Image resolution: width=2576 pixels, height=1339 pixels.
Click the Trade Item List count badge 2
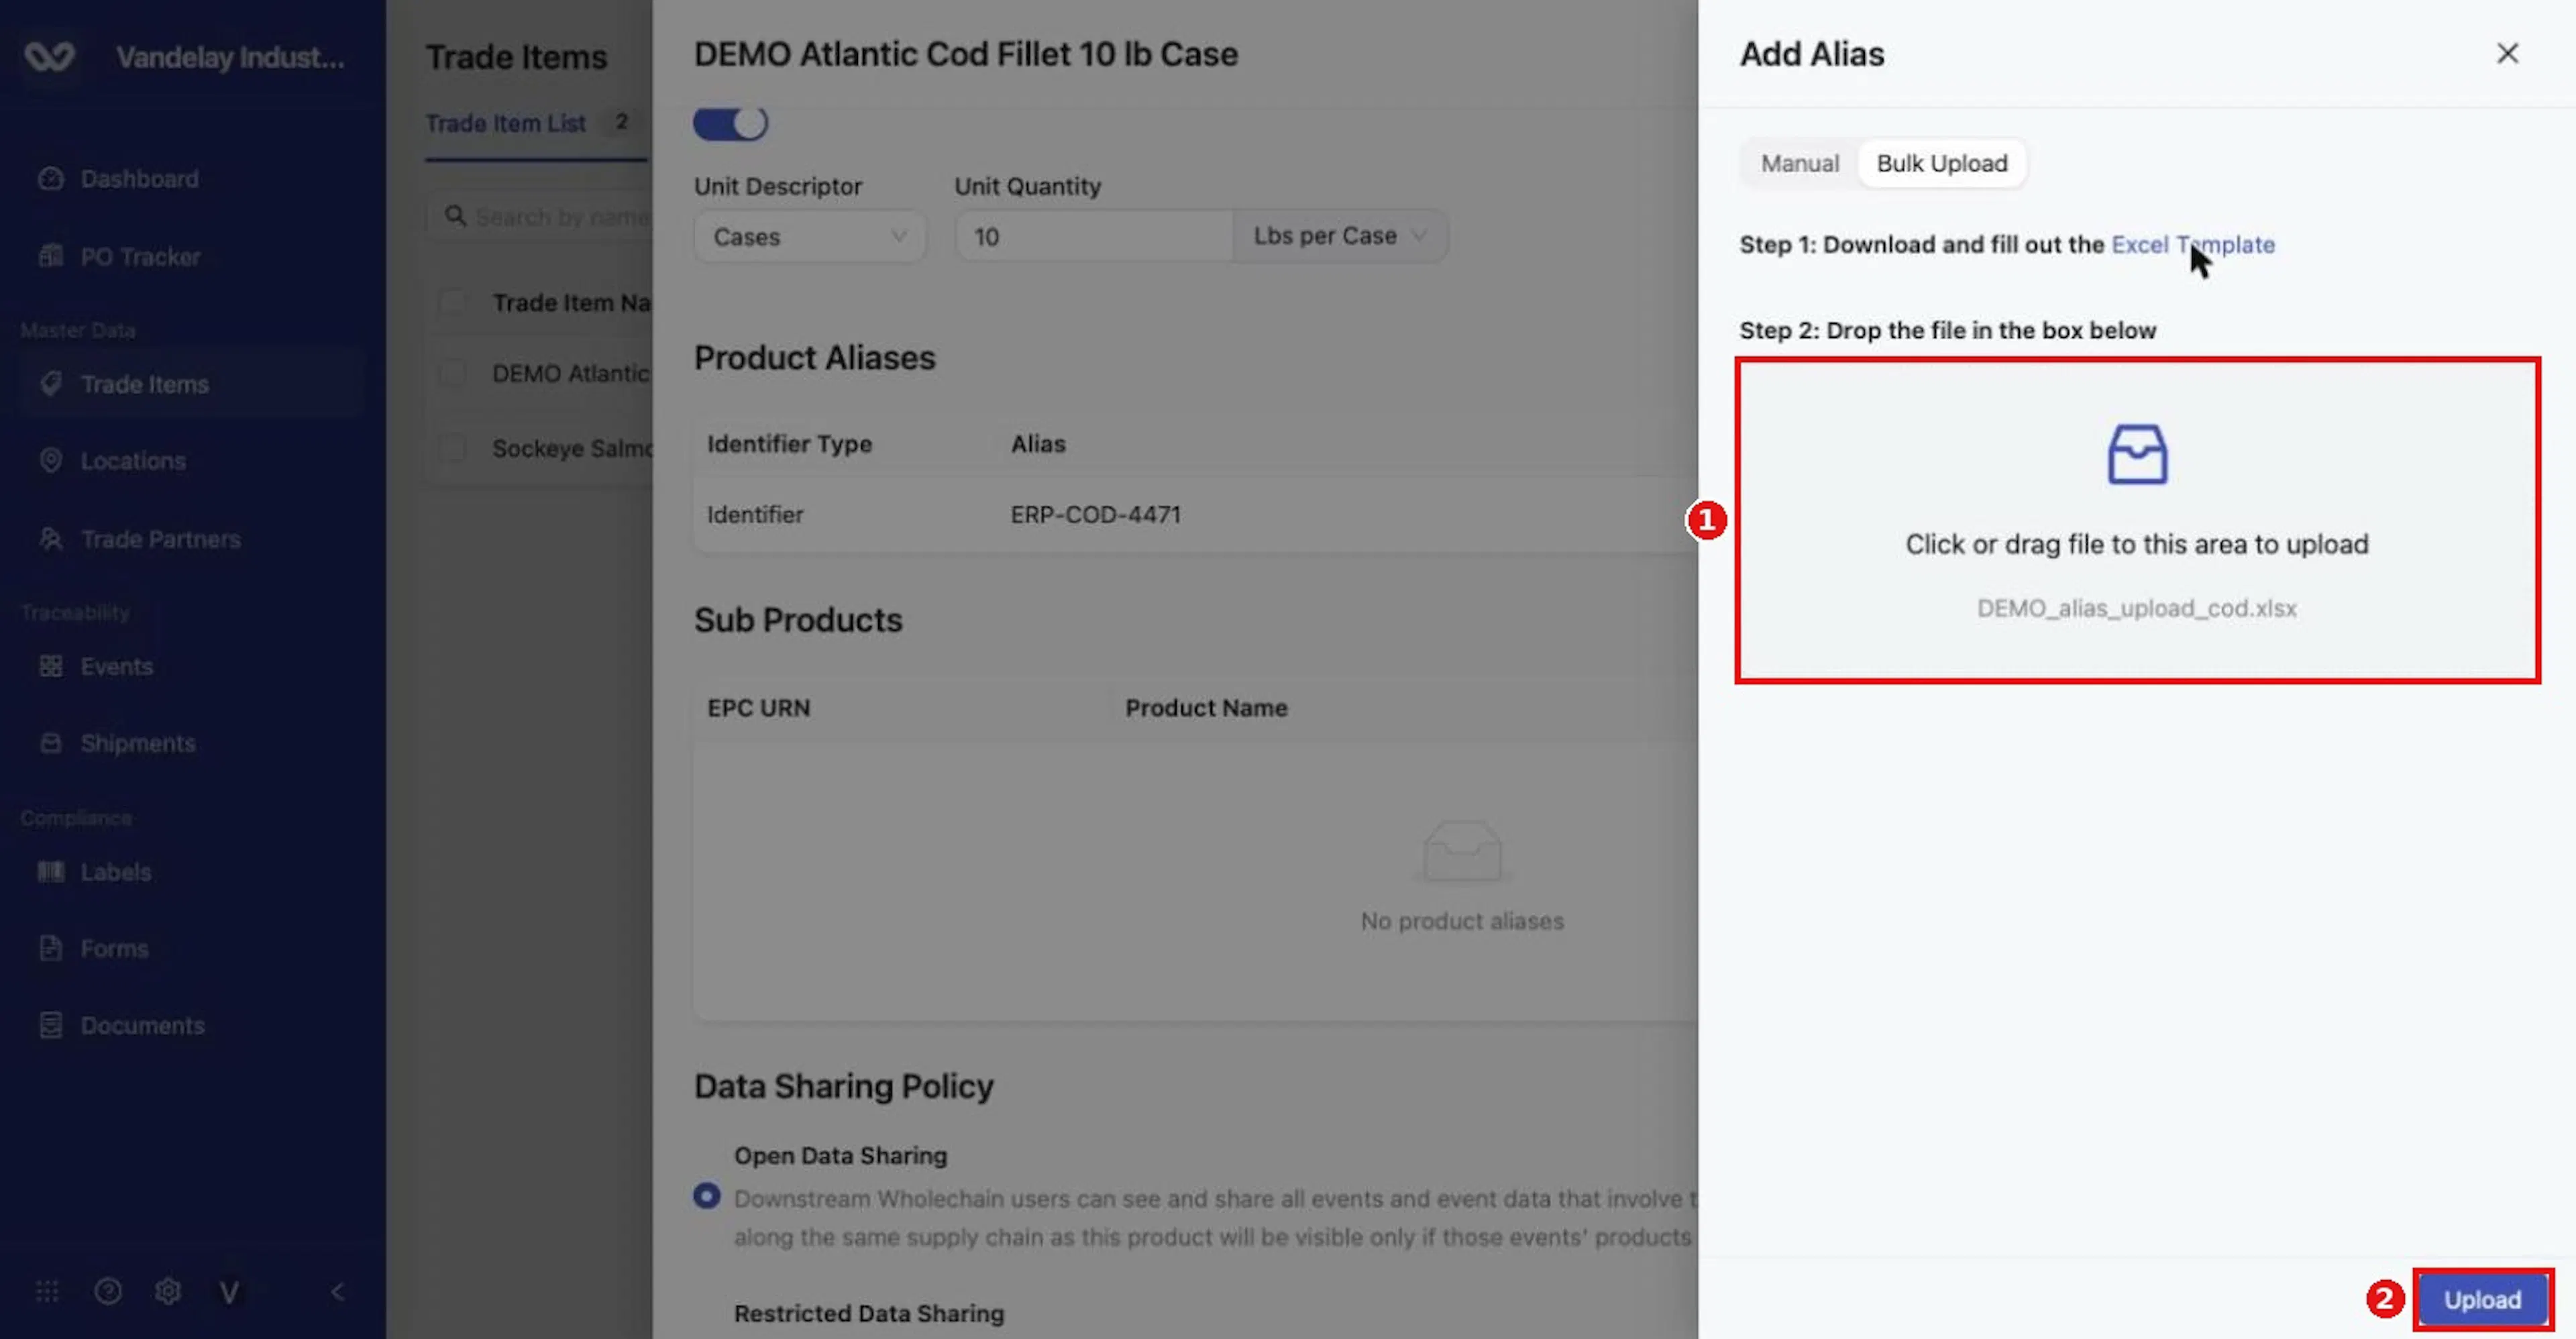click(622, 122)
